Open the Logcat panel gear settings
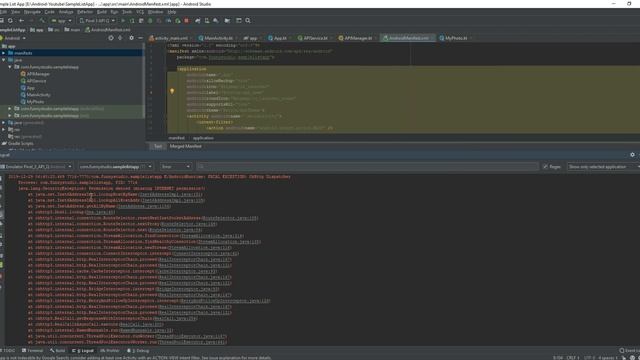Viewport: 640px width, 360px height. tap(632, 155)
